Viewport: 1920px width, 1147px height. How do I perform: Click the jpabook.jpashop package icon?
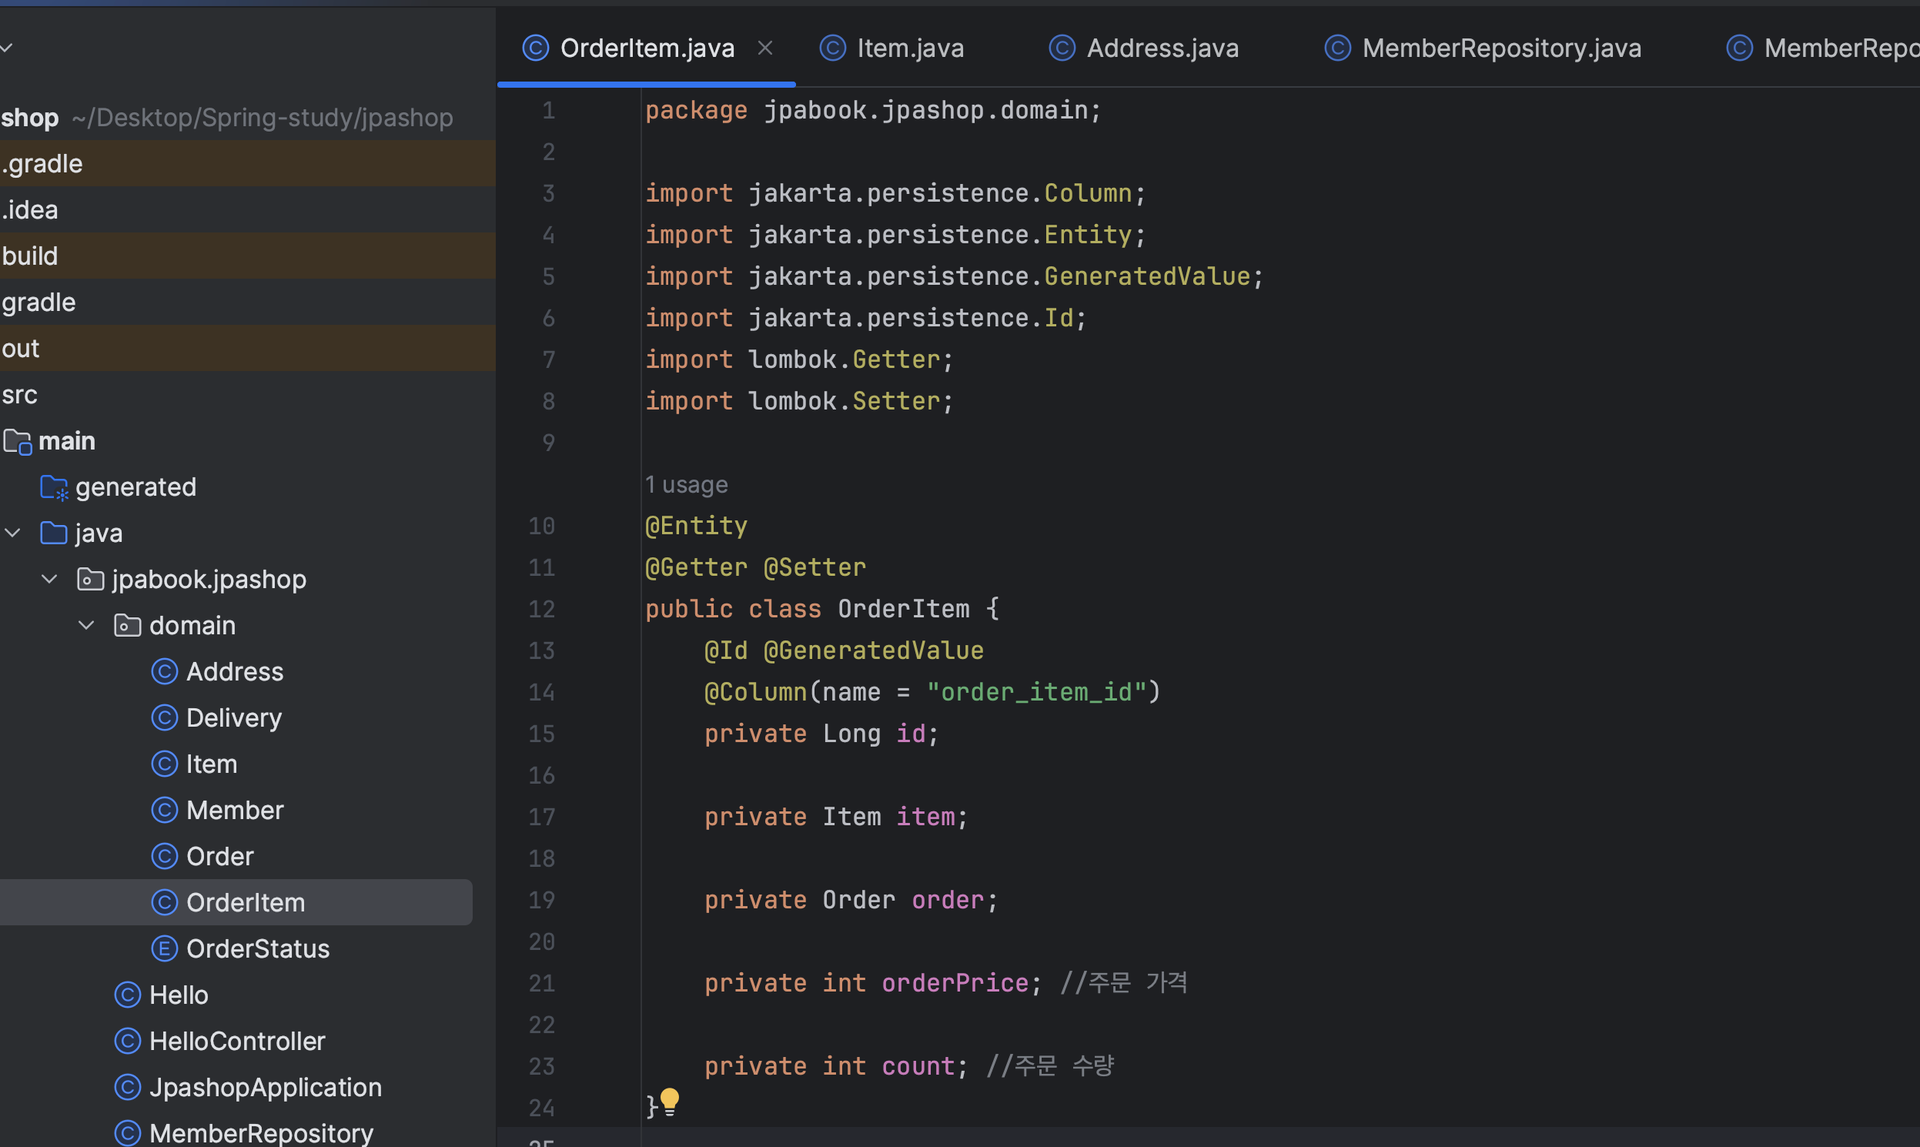pos(91,579)
